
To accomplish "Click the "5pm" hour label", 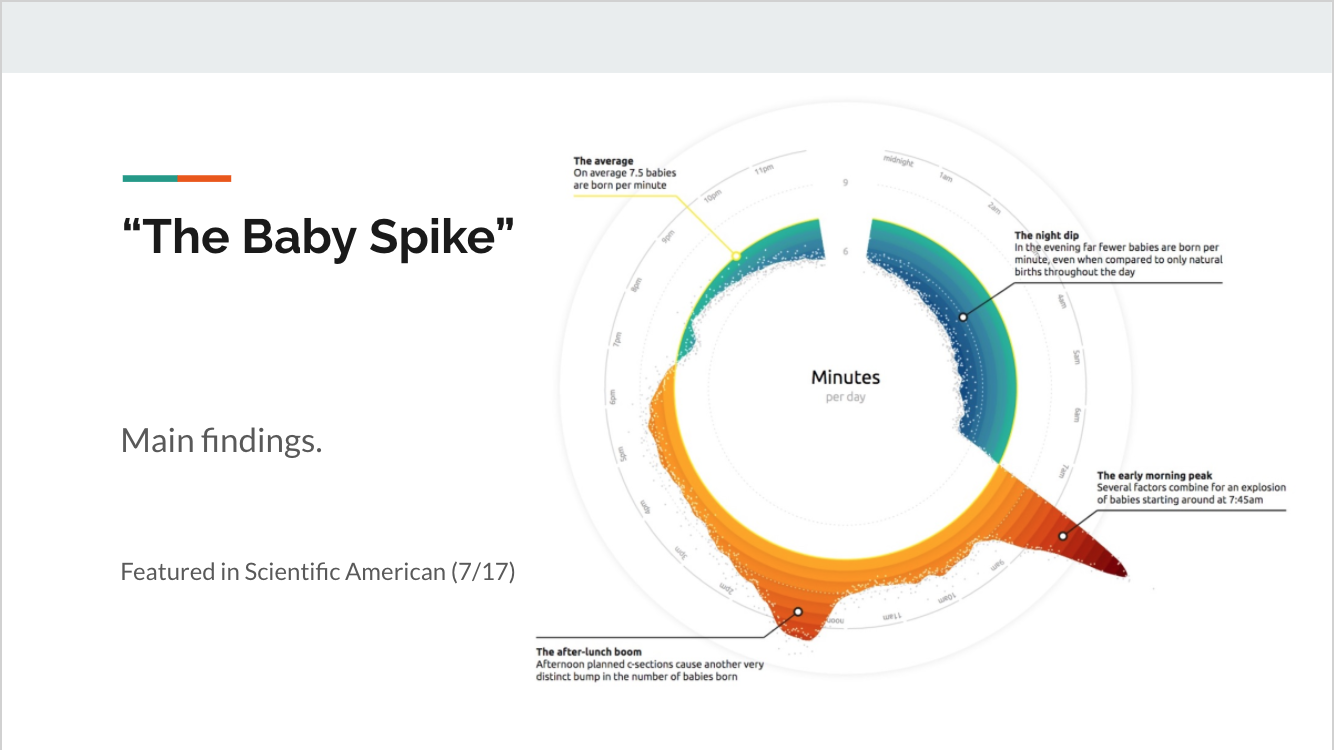I will pos(622,453).
